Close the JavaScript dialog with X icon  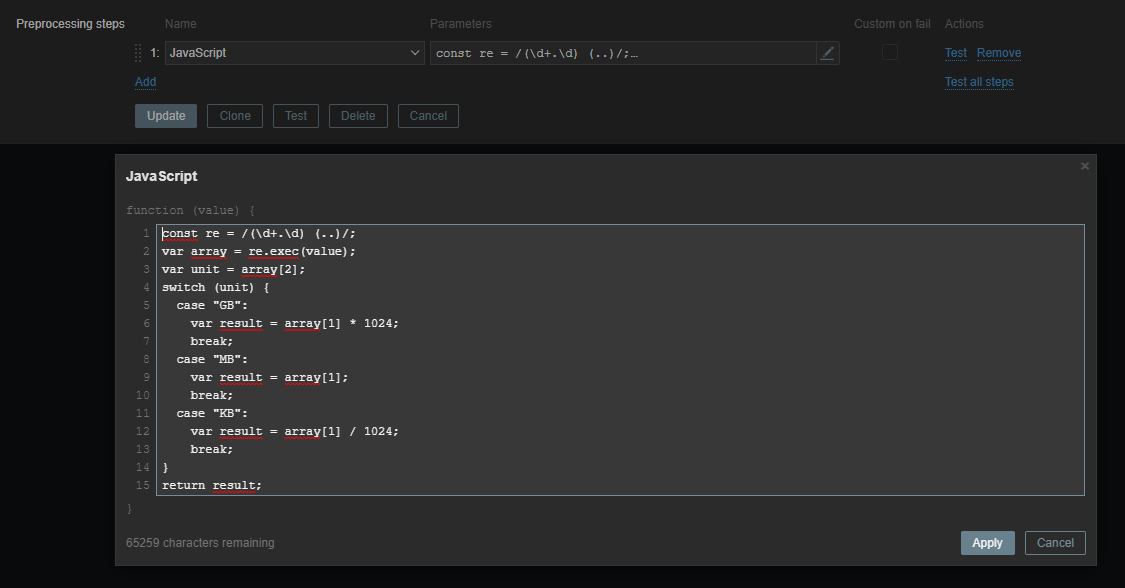1085,166
